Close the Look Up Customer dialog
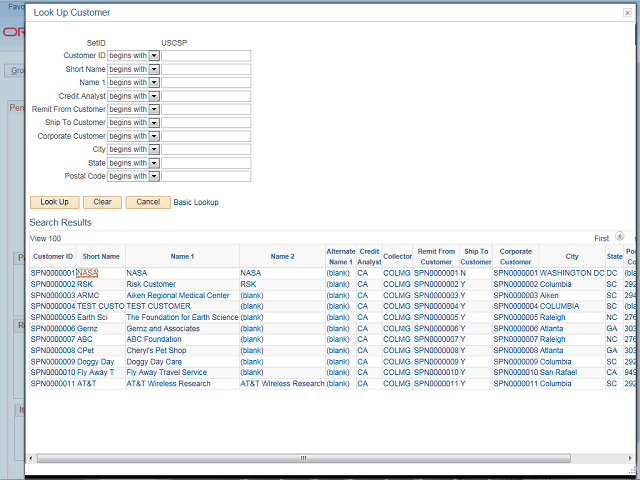The width and height of the screenshot is (640, 480). point(627,13)
